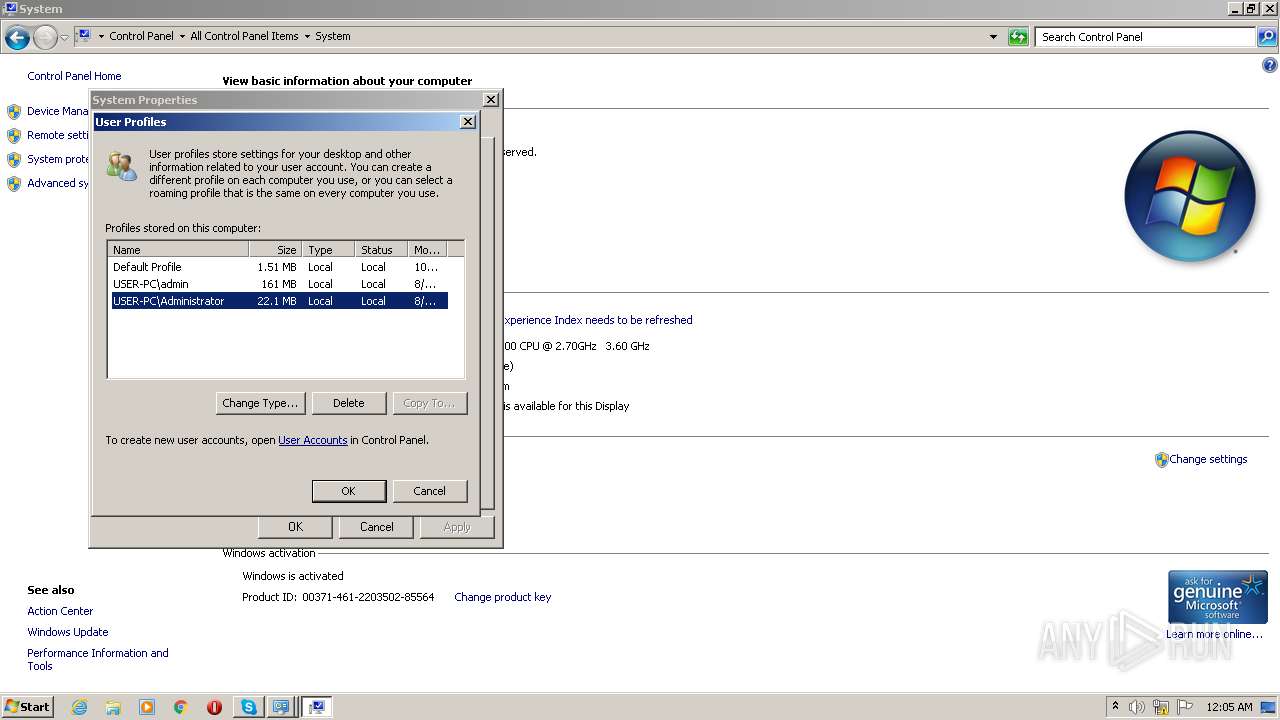Click the search magnifier icon

point(1266,37)
